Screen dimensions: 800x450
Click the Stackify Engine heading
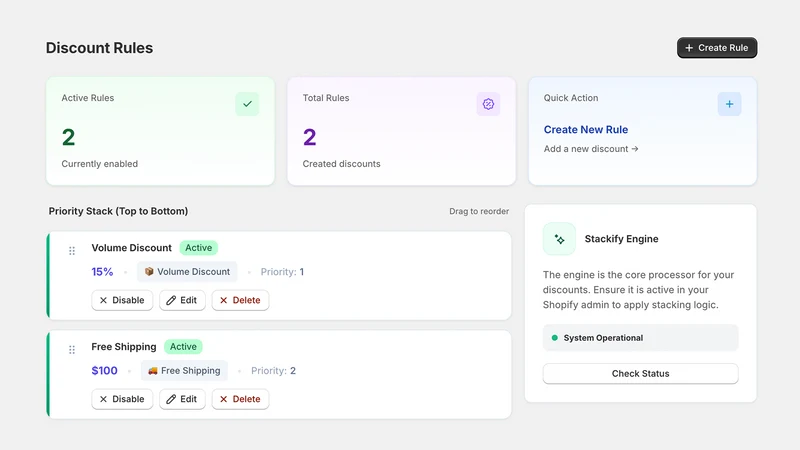621,239
